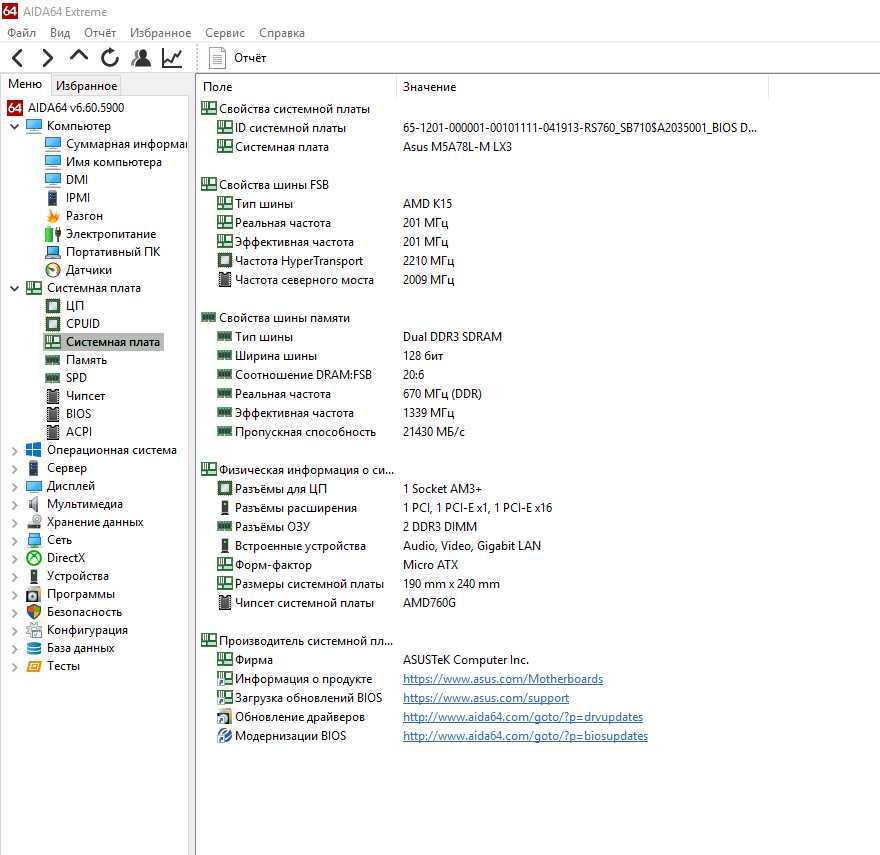Click the Операционная система Windows logo icon

34,450
